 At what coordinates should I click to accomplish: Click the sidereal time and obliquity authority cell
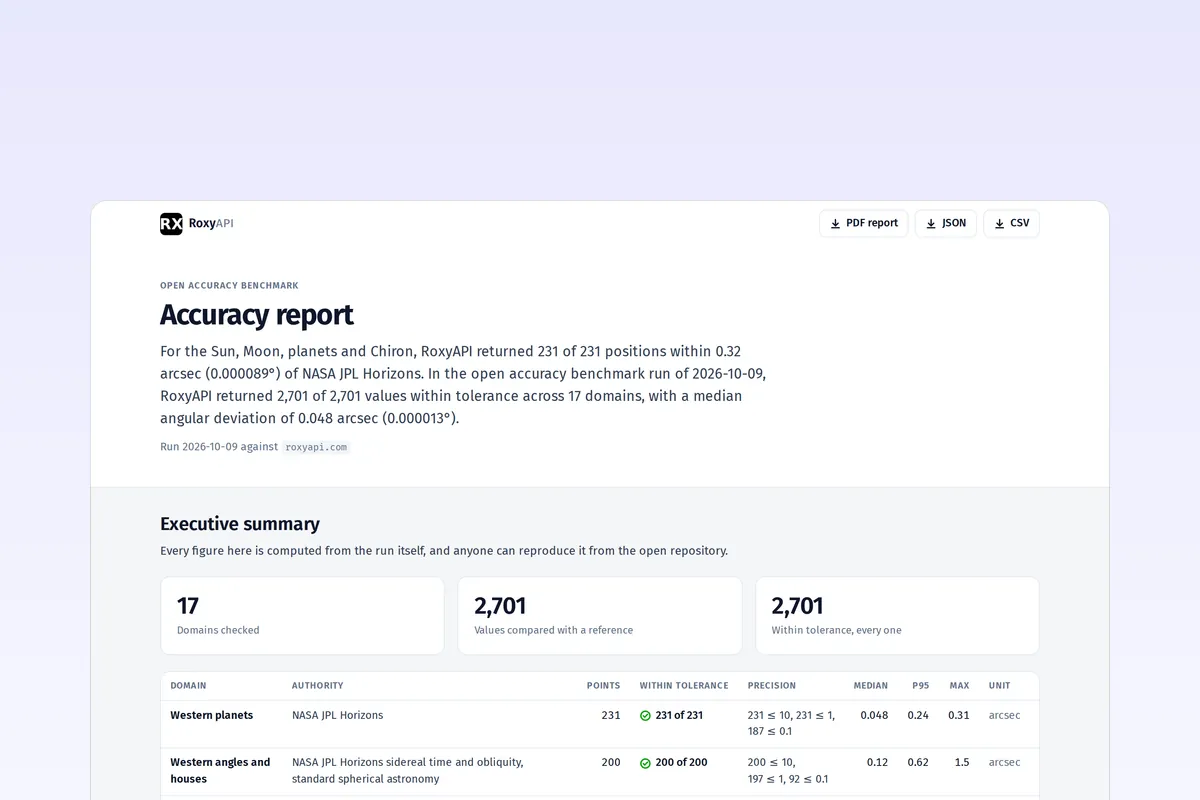click(x=408, y=771)
